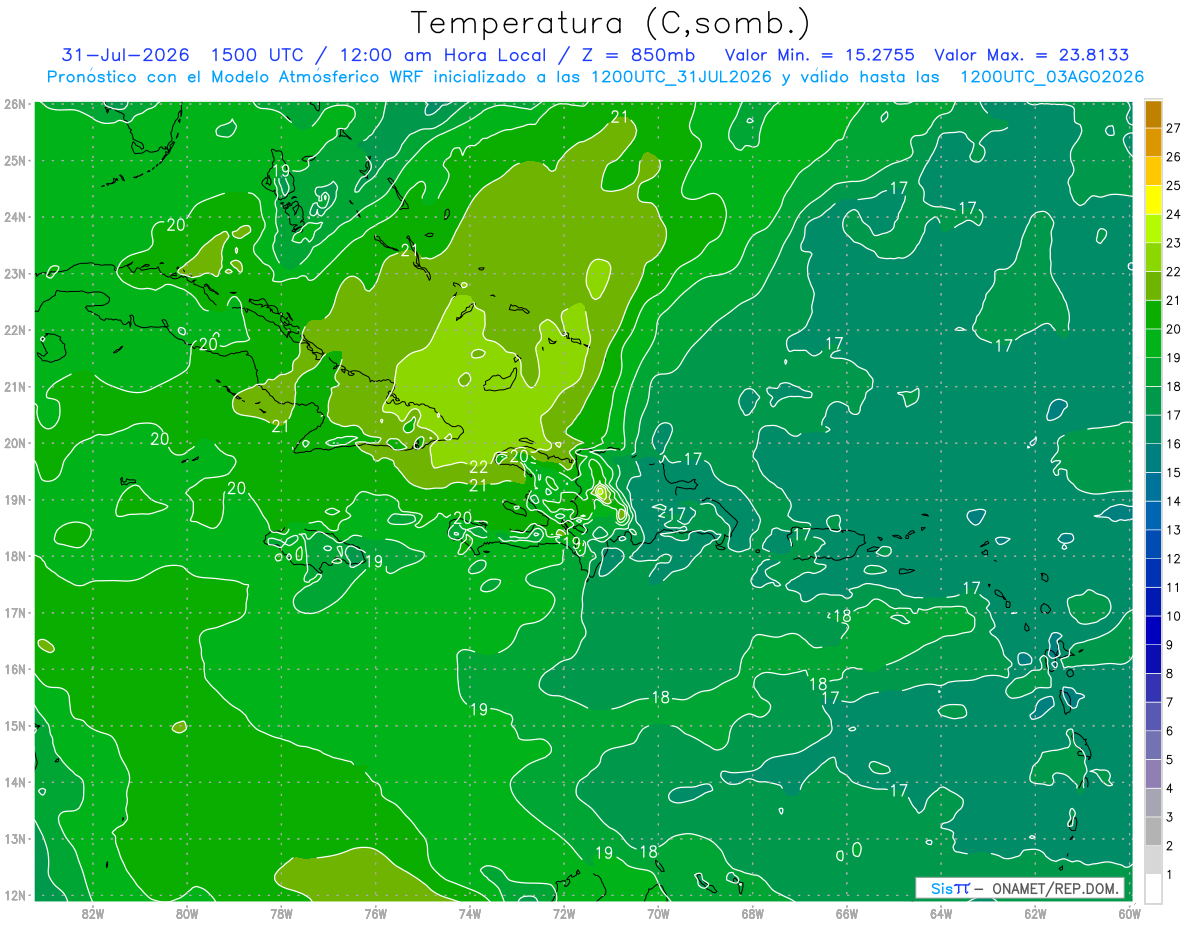Click the 'ONAMET/REP.DOM.' credit label
1200x927 pixels.
1055,888
